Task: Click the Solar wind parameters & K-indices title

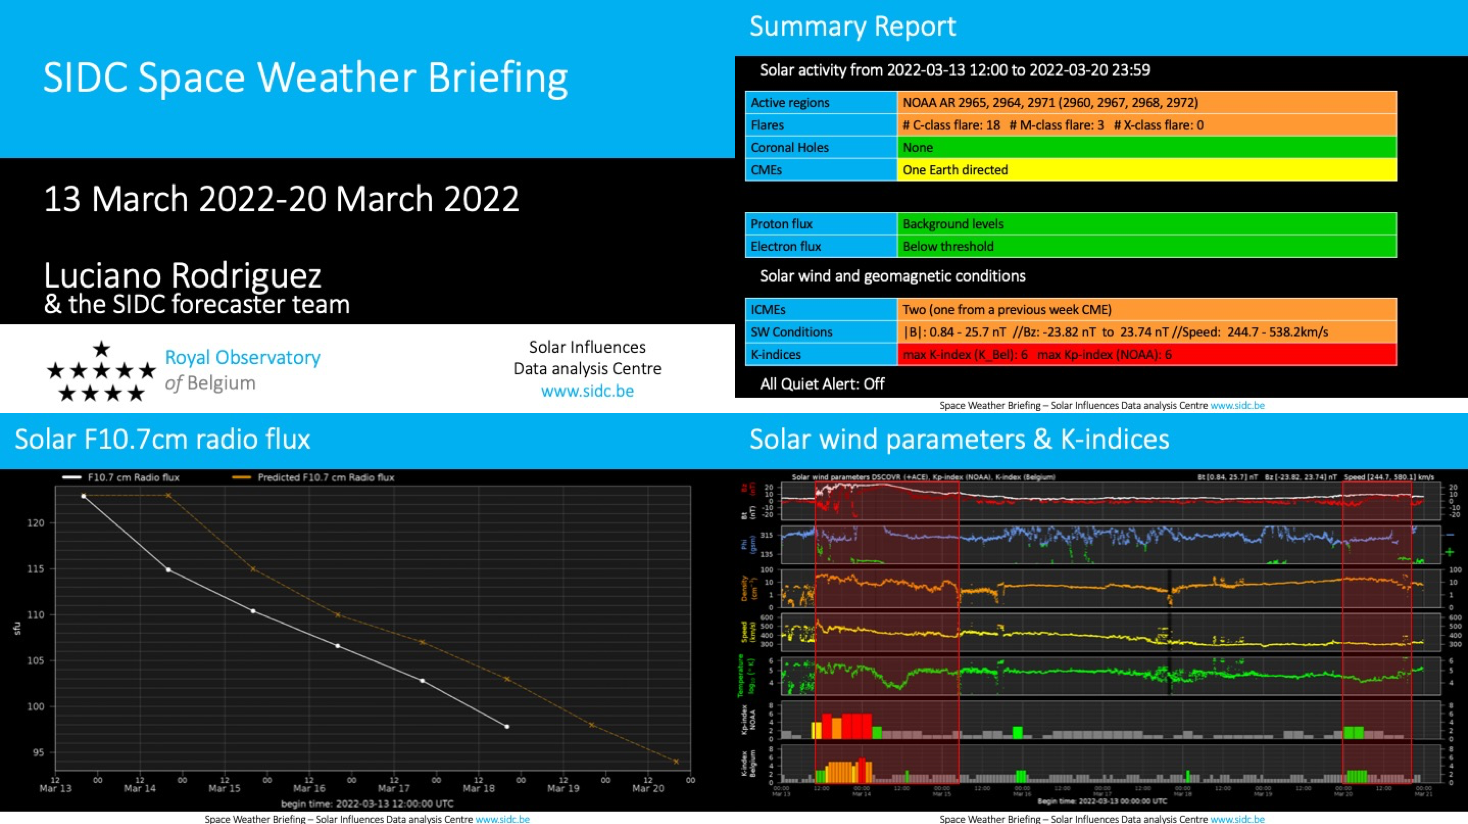Action: click(959, 439)
